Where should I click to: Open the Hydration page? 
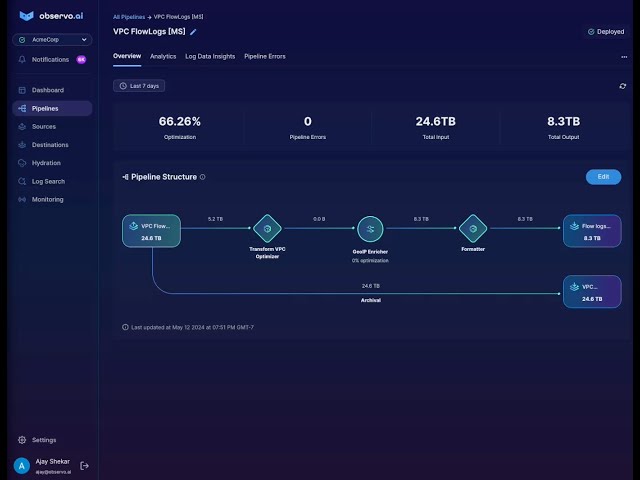52,163
